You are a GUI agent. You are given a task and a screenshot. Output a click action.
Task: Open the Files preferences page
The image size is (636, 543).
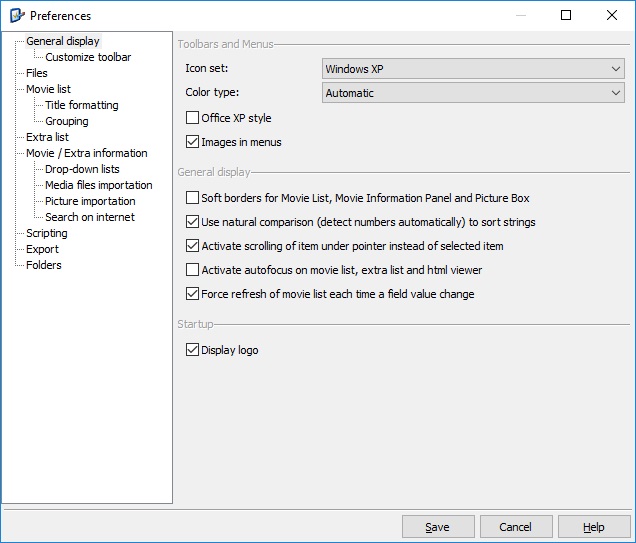click(x=37, y=73)
